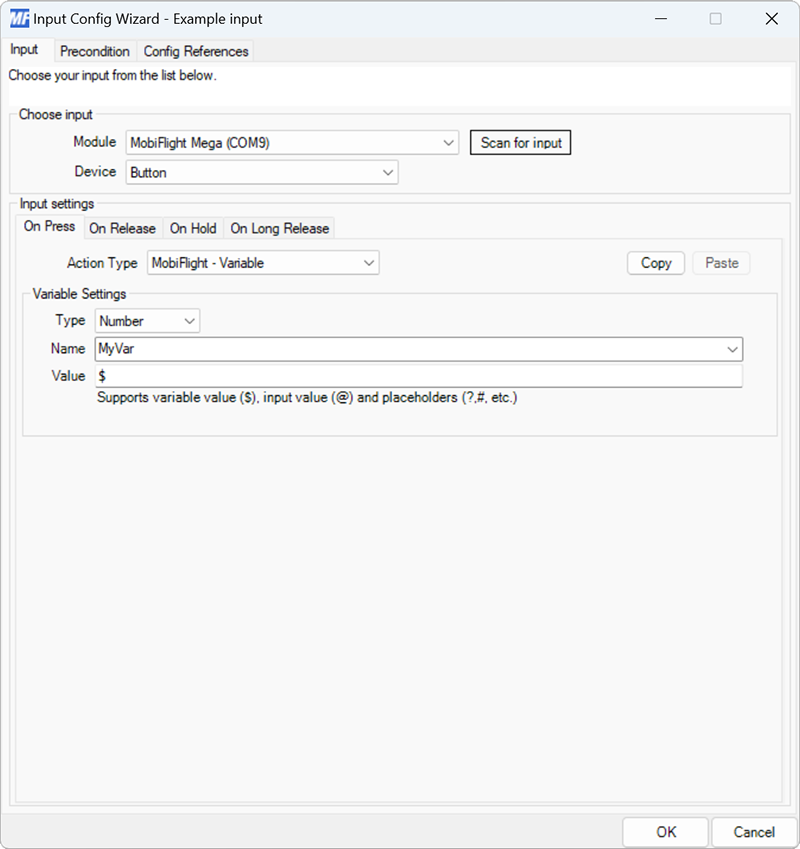800x849 pixels.
Task: Cancel the Input Config Wizard
Action: point(753,832)
